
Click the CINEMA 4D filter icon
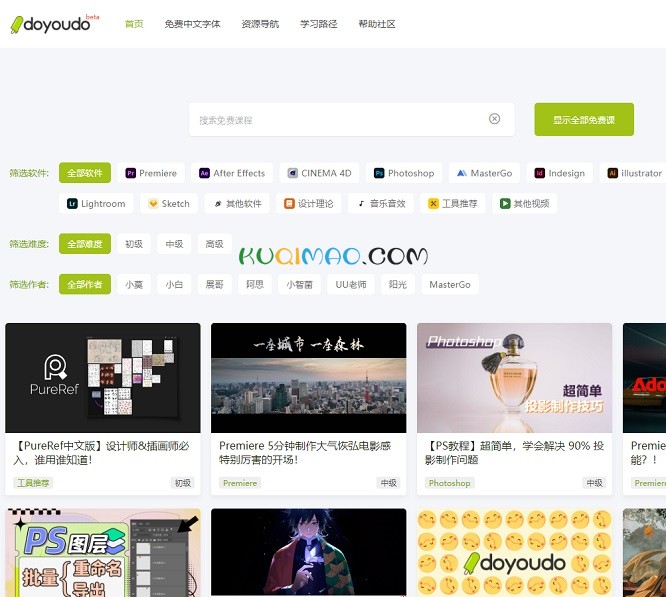pos(292,173)
